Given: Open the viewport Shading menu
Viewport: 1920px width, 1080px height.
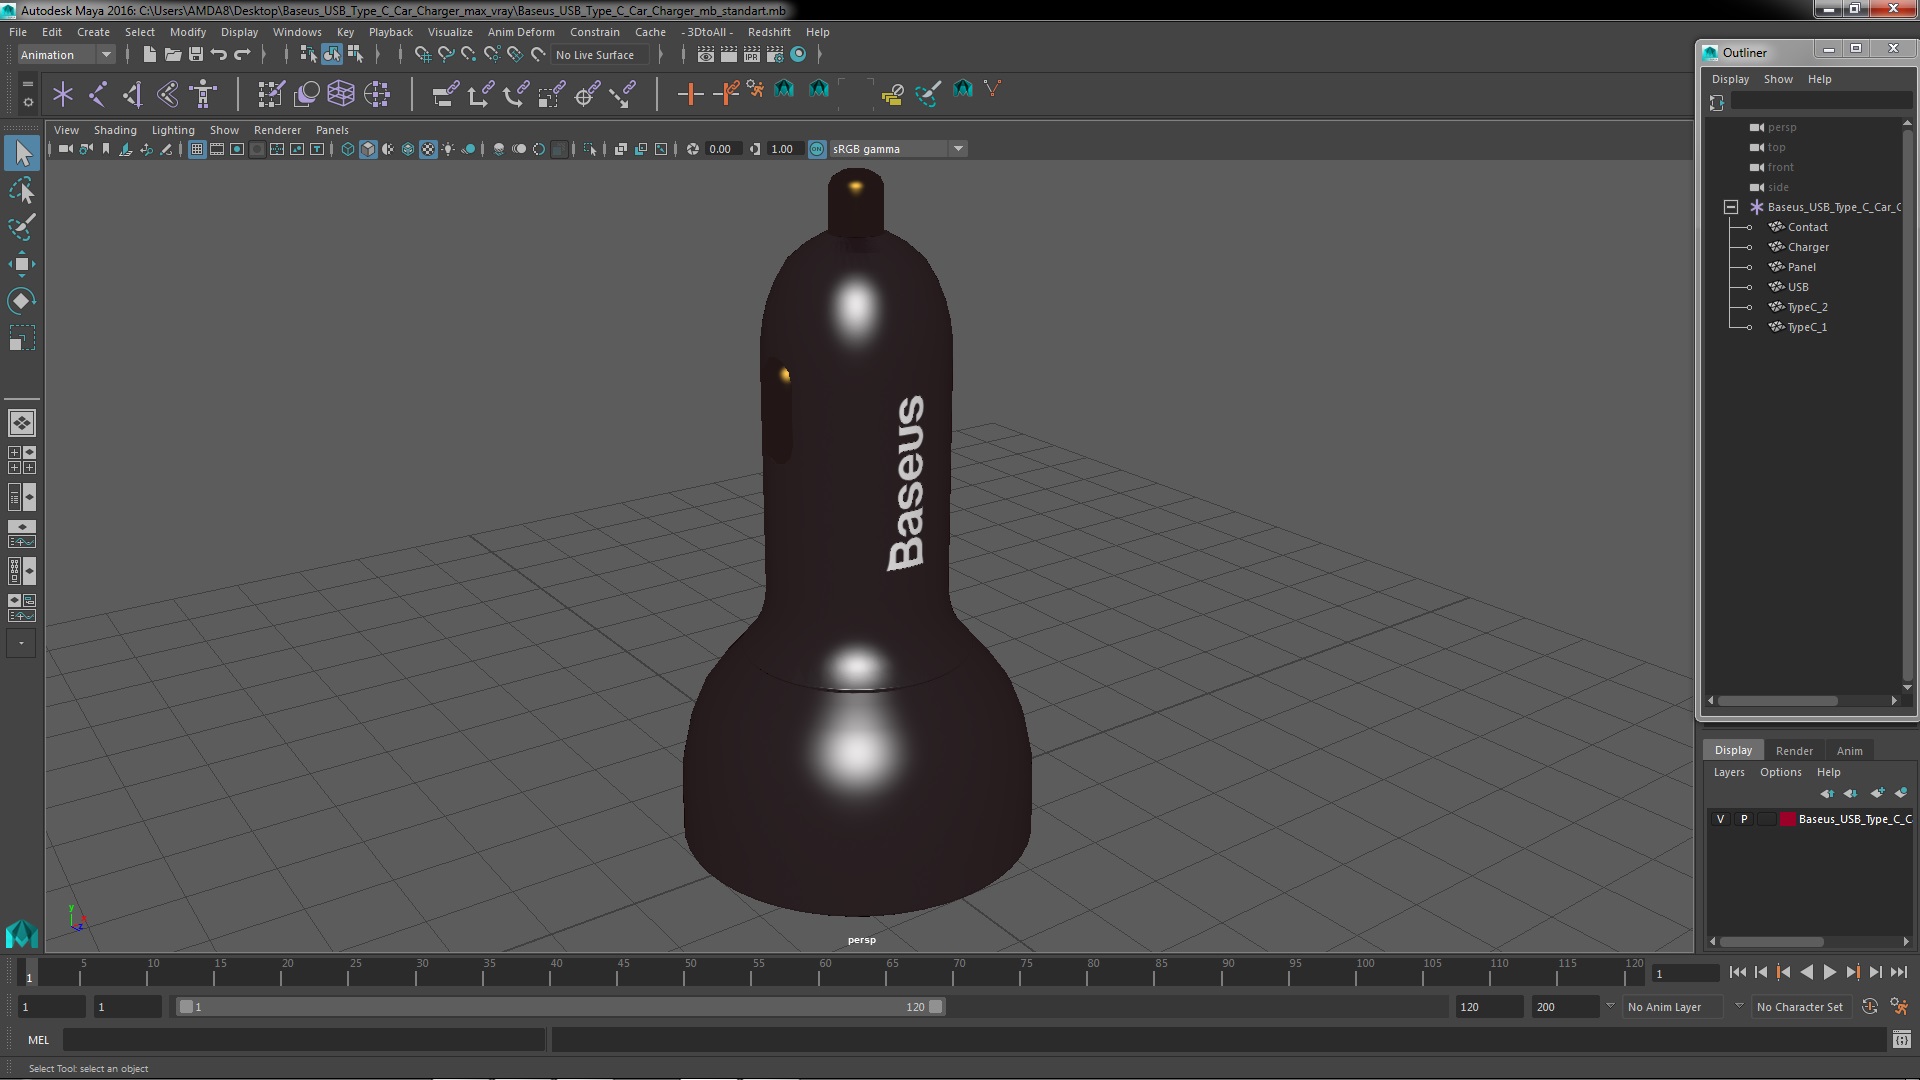Looking at the screenshot, I should [115, 130].
